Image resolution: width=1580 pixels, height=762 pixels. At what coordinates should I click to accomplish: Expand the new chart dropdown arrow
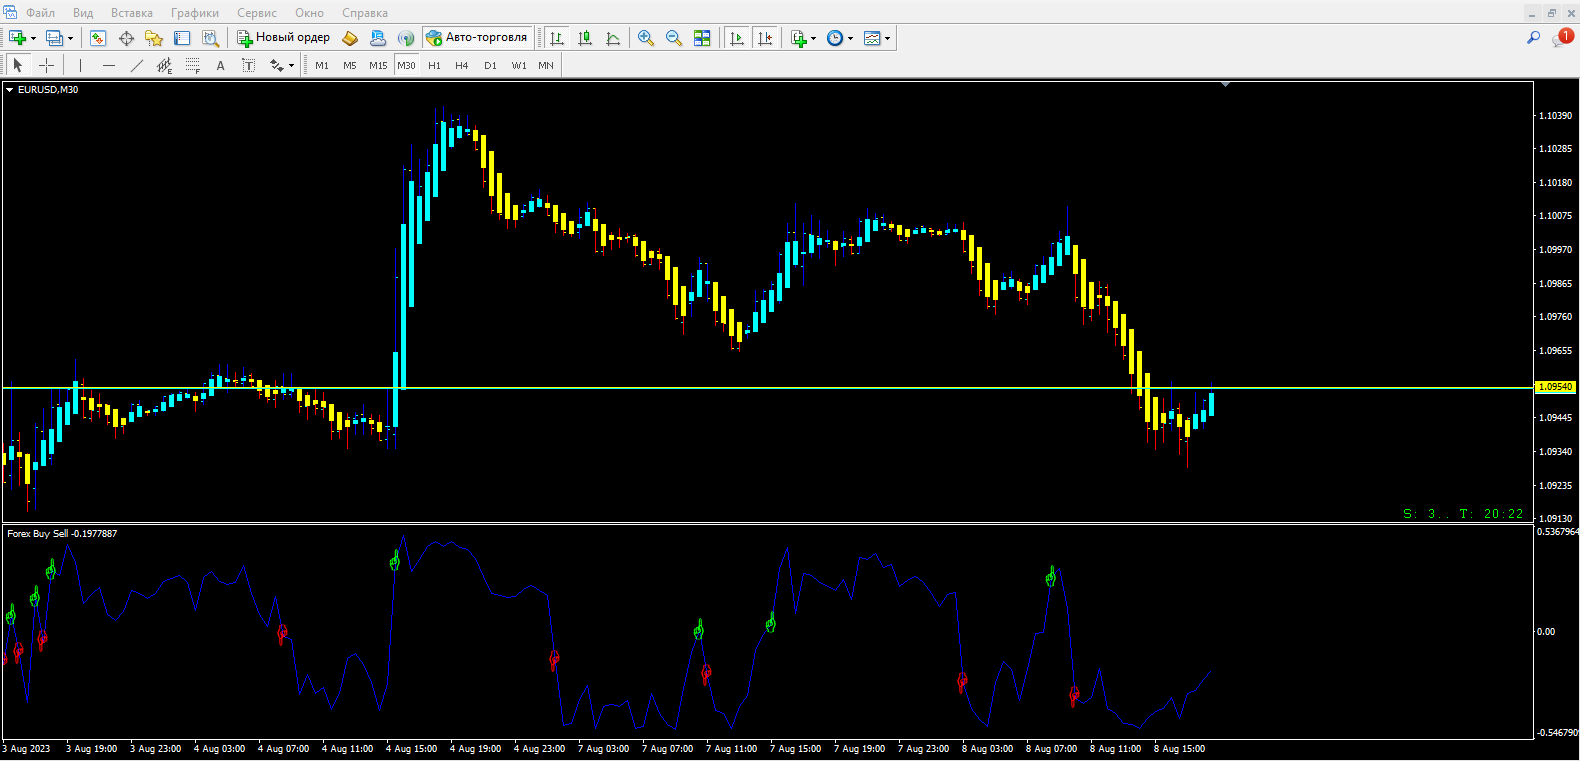click(34, 38)
